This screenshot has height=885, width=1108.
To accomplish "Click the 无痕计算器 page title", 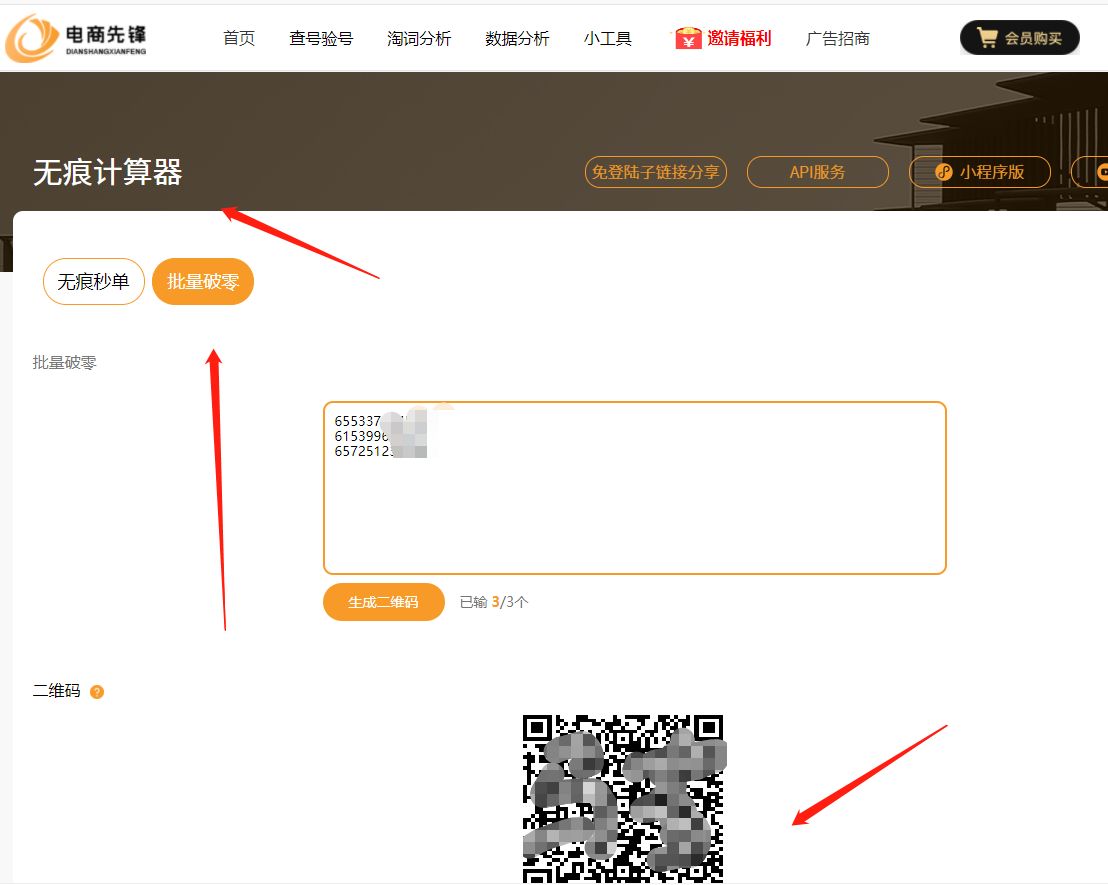I will tap(107, 172).
